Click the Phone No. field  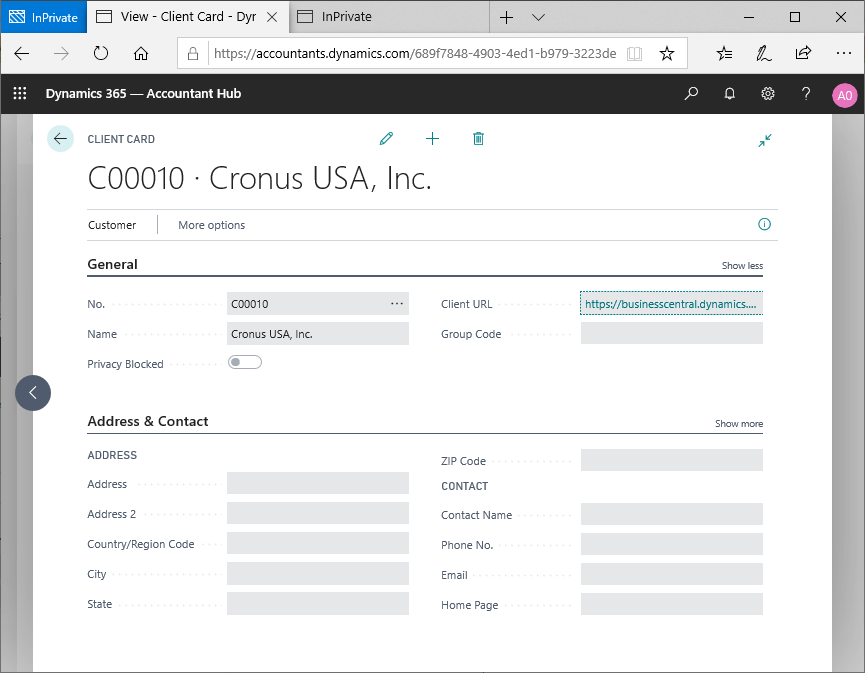(x=672, y=544)
